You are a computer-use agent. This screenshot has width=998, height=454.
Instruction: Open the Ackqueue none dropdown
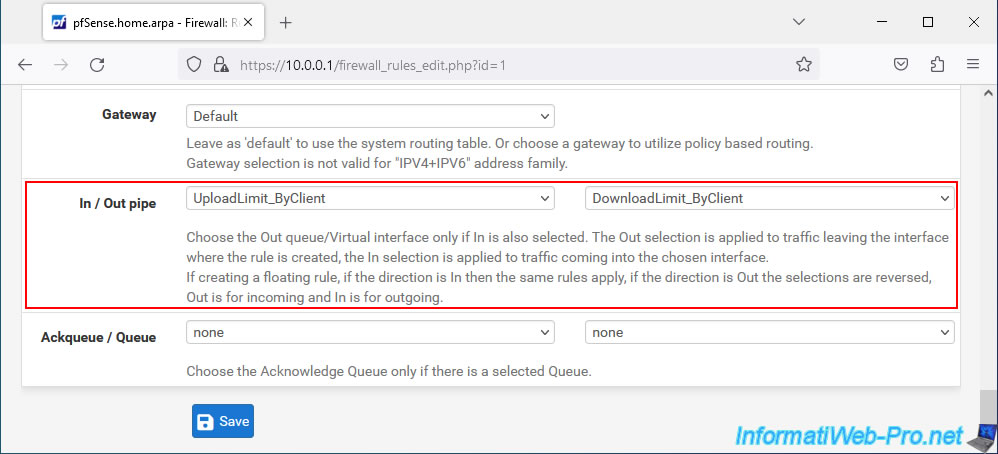click(370, 332)
